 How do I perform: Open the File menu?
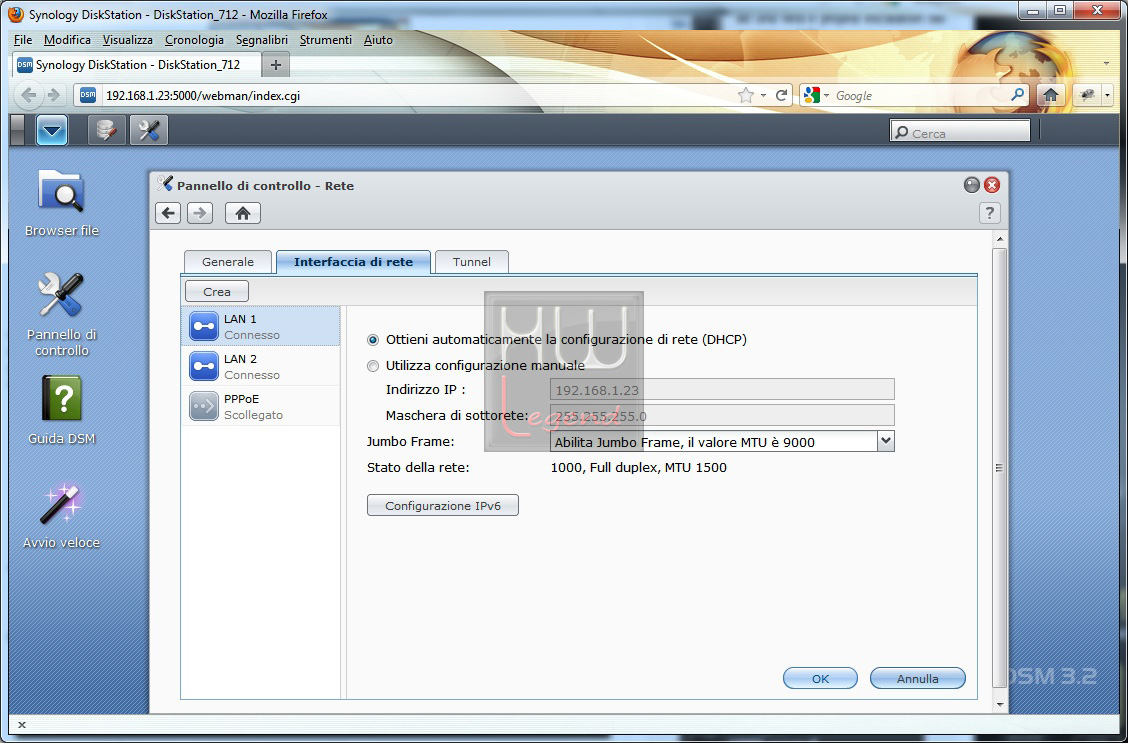coord(23,40)
